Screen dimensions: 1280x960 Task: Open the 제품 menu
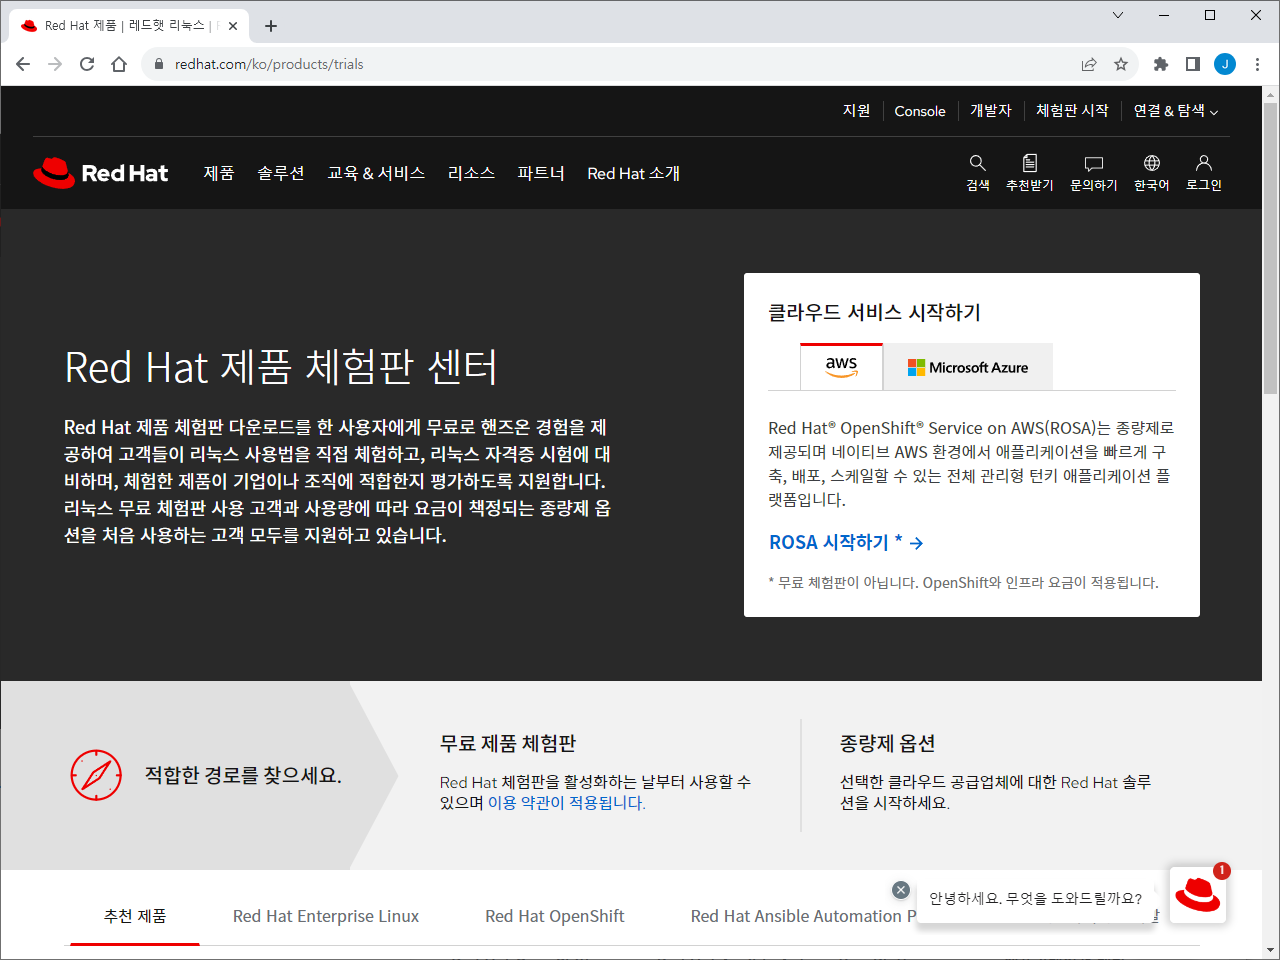[219, 173]
